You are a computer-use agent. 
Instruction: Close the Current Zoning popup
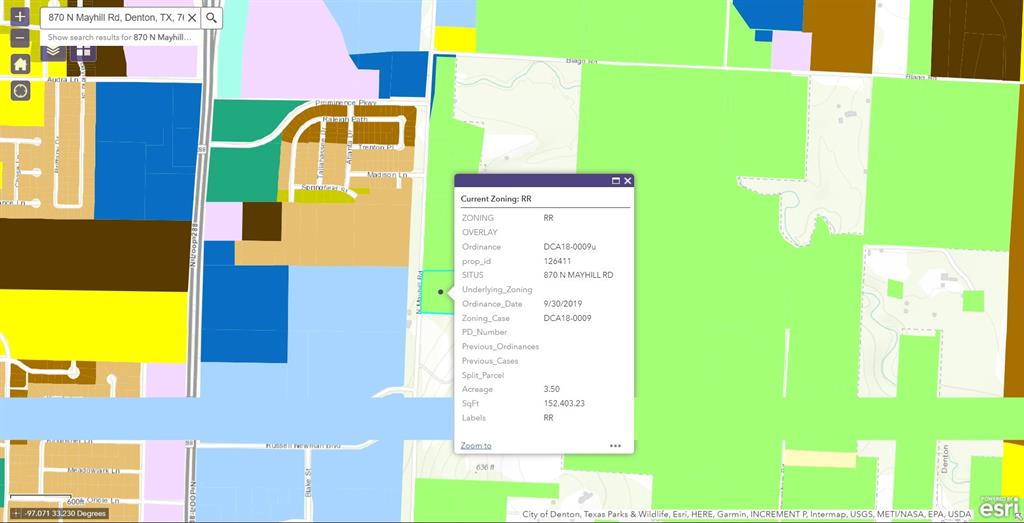[x=628, y=181]
